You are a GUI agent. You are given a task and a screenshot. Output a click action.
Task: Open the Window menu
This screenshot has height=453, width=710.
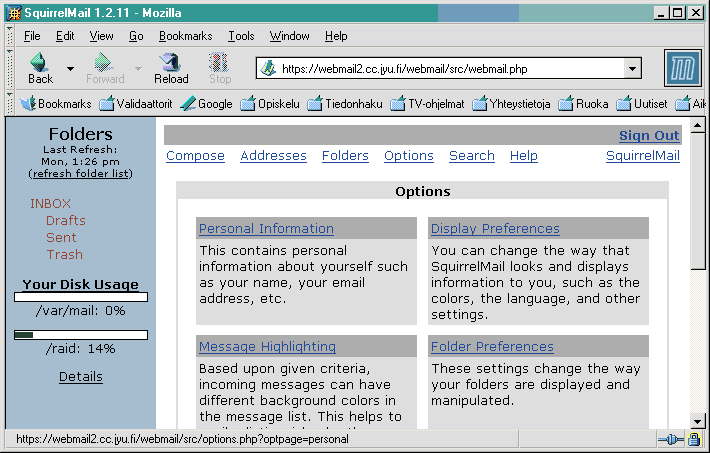pos(289,36)
